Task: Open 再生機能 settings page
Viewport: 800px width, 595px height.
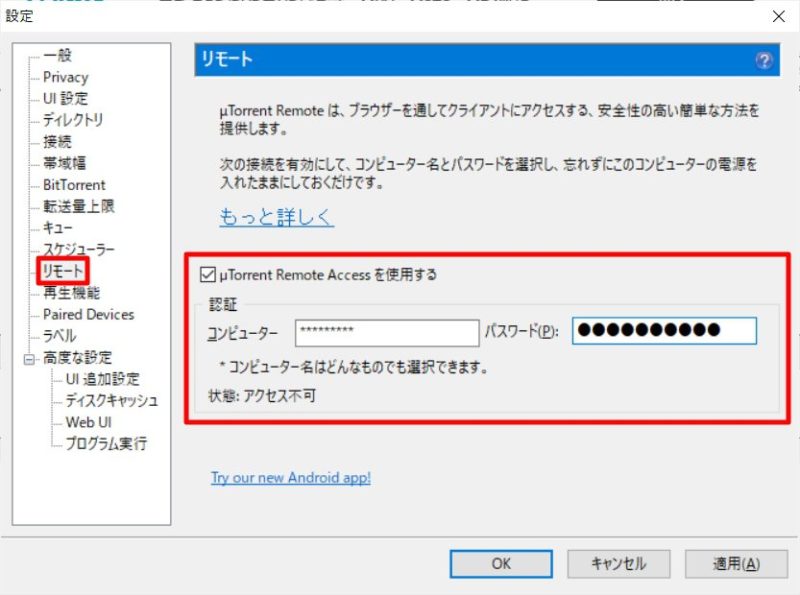Action: tap(71, 293)
